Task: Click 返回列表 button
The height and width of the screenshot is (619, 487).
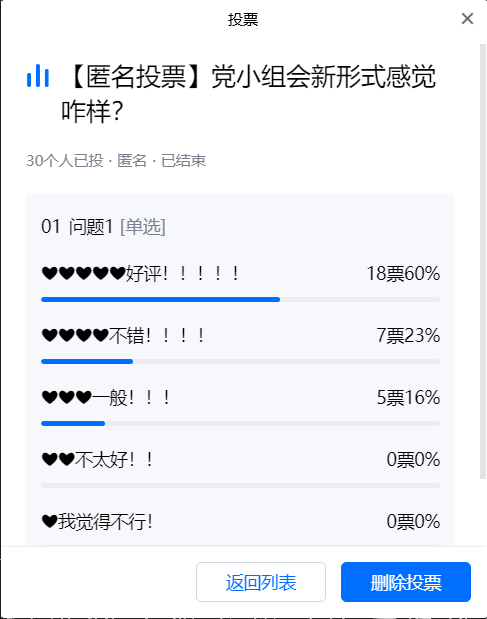Action: (261, 582)
